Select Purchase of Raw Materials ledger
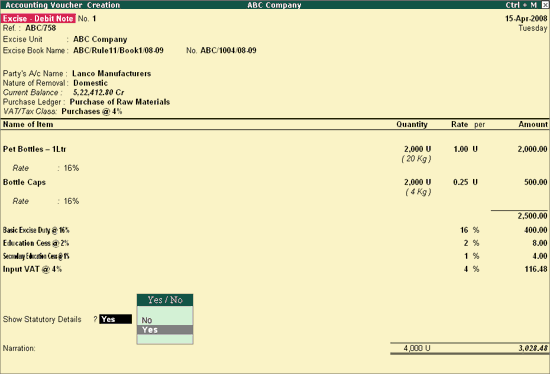Image resolution: width=550 pixels, height=374 pixels. pyautogui.click(x=120, y=102)
